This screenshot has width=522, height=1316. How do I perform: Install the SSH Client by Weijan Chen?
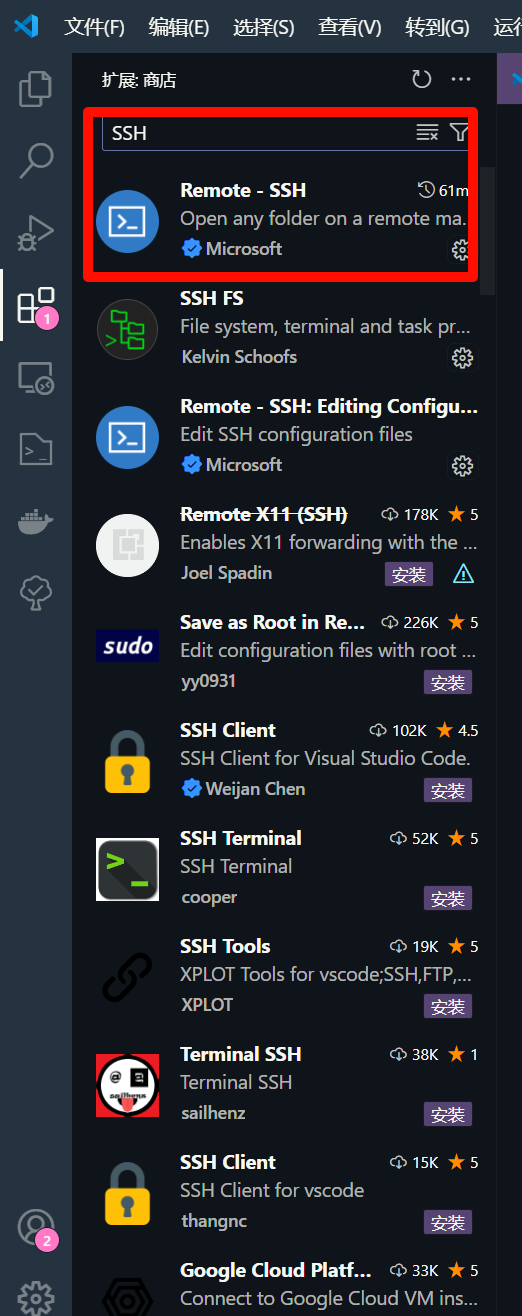coord(448,790)
